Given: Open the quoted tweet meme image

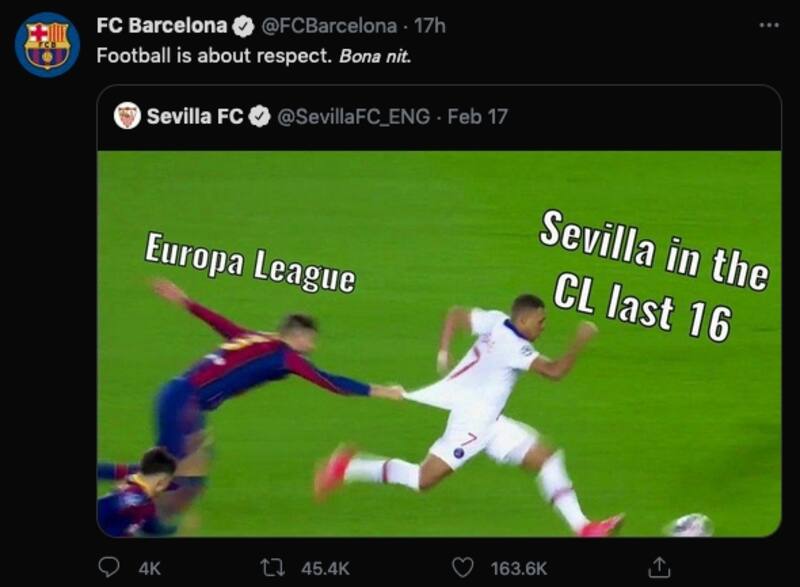Looking at the screenshot, I should coord(439,344).
